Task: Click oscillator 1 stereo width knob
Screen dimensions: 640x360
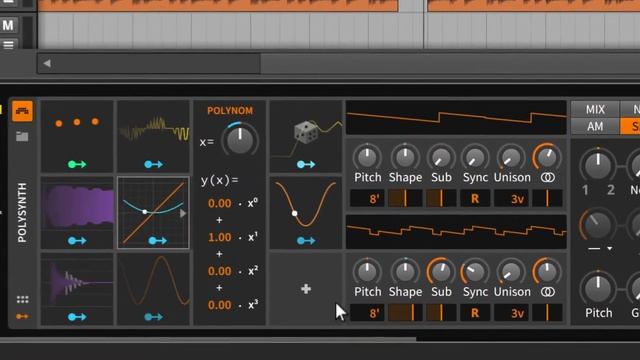Action: coord(547,157)
